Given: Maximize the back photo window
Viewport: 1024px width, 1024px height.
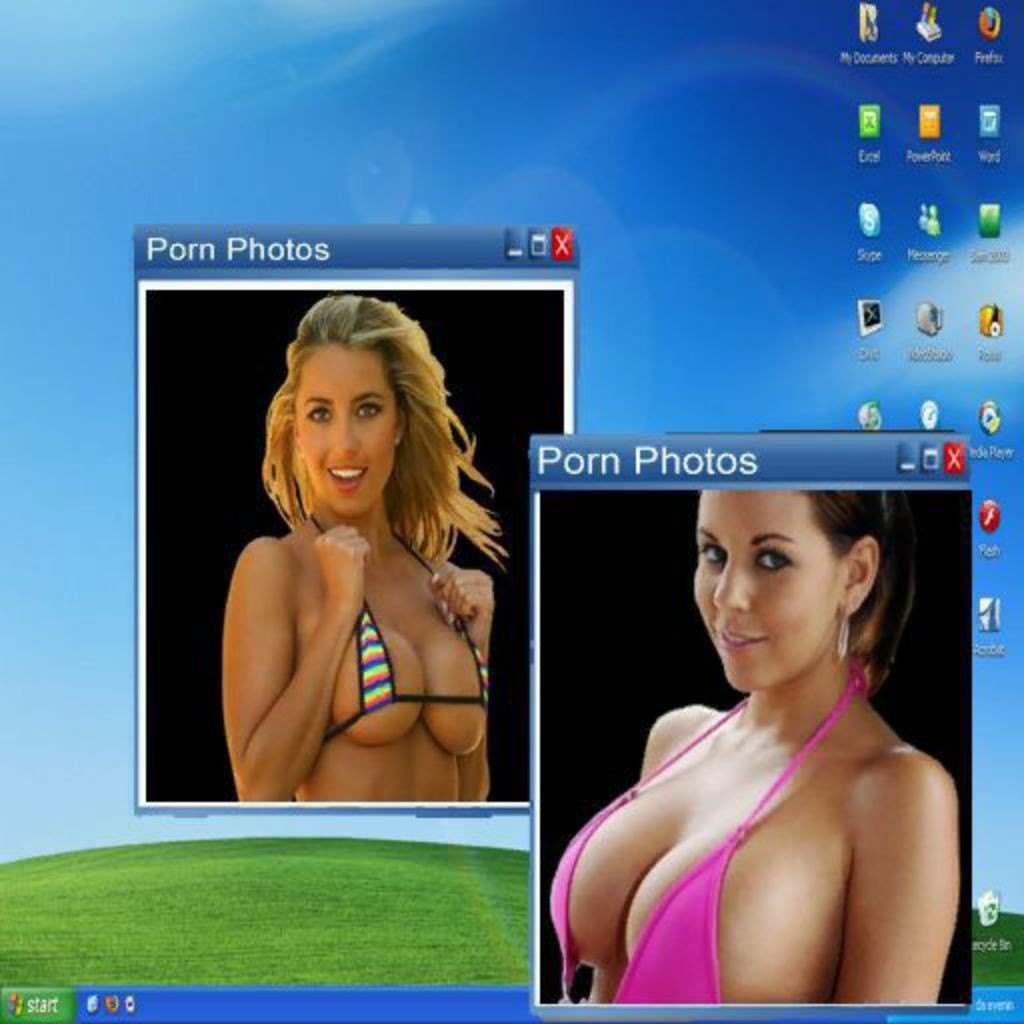Looking at the screenshot, I should (x=538, y=245).
